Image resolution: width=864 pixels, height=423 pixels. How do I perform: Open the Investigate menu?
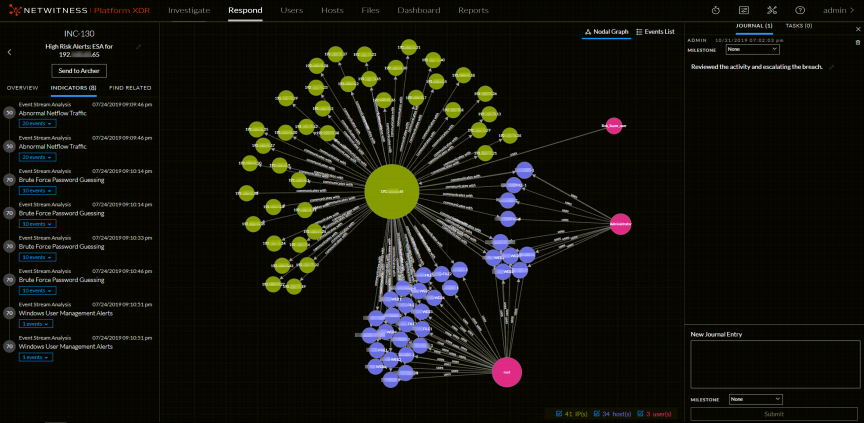pyautogui.click(x=189, y=10)
